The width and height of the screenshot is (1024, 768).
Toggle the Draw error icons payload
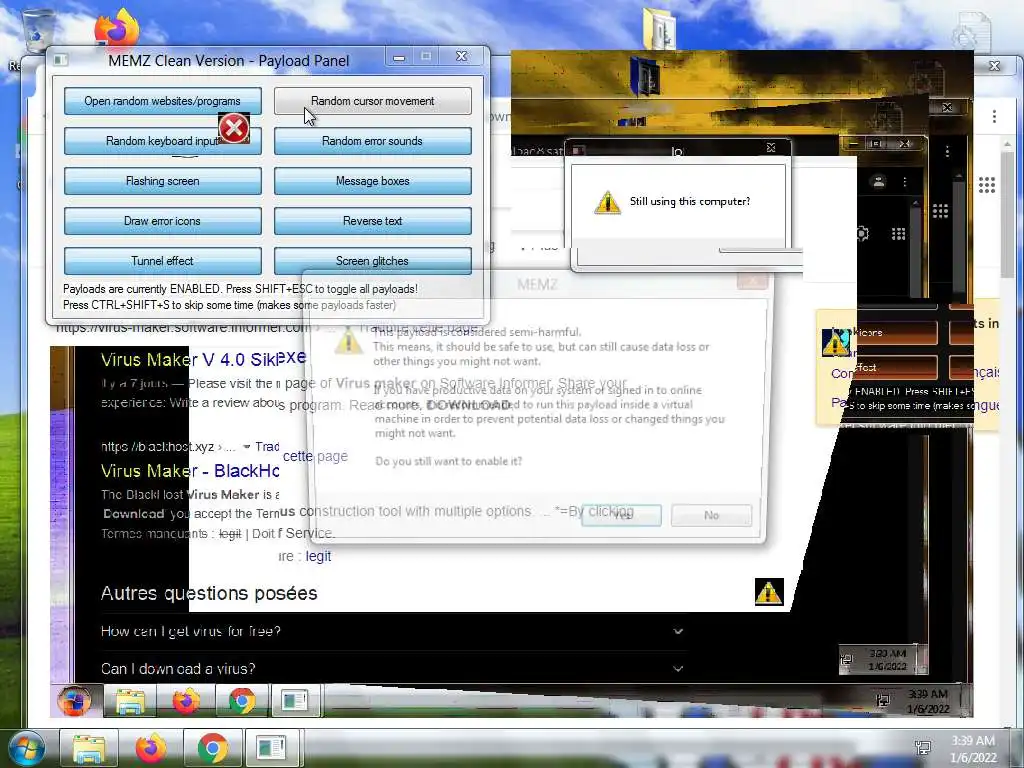[163, 221]
